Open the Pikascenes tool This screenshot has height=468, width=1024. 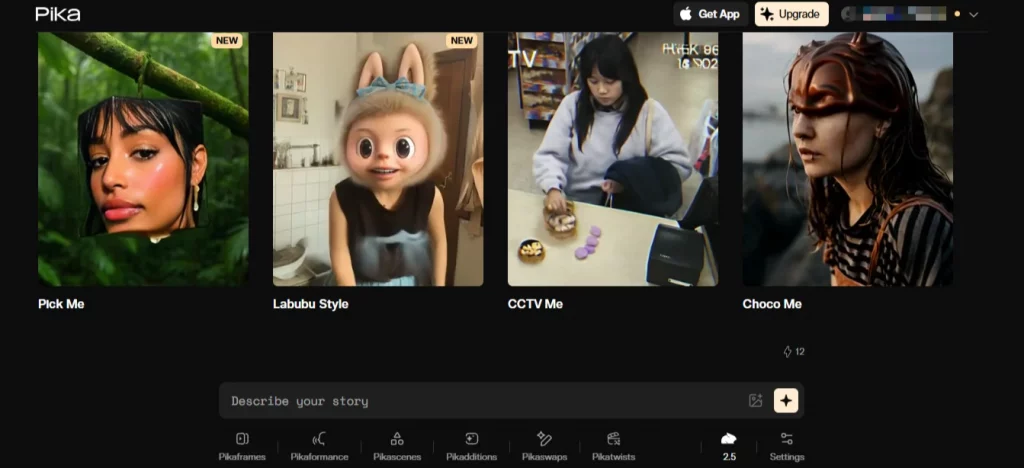point(397,445)
